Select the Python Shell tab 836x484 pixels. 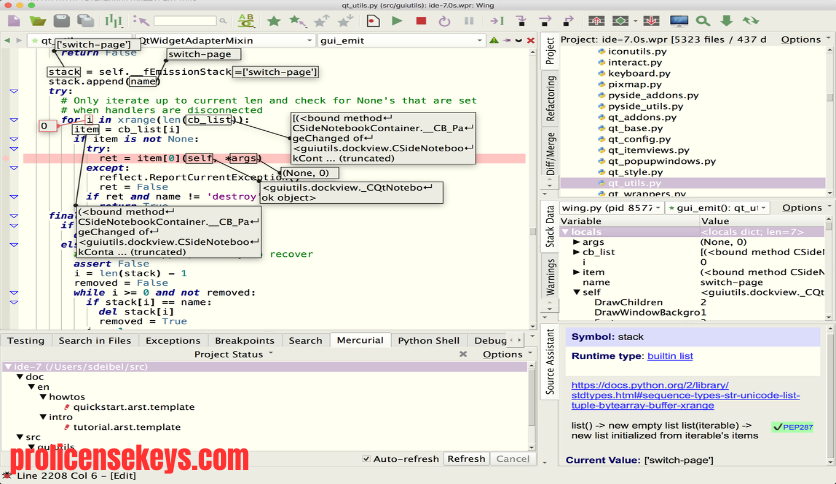tap(429, 341)
